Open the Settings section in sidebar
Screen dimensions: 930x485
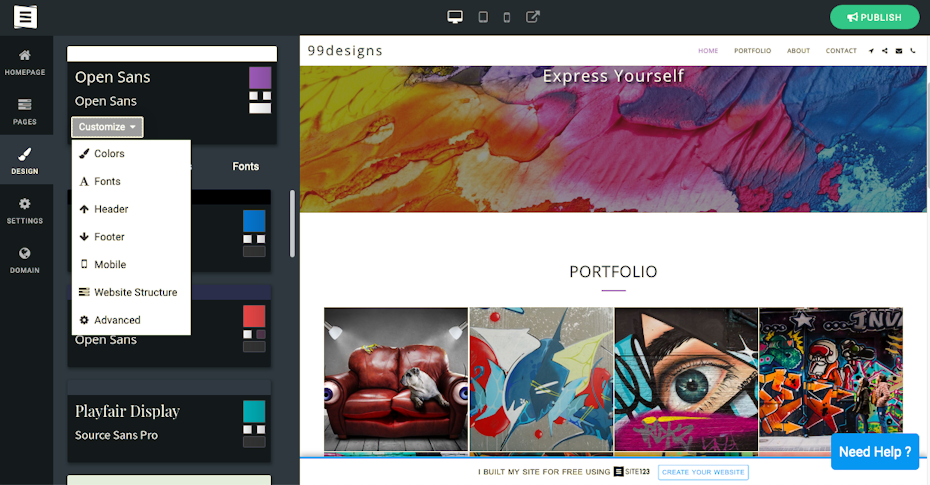pyautogui.click(x=25, y=210)
